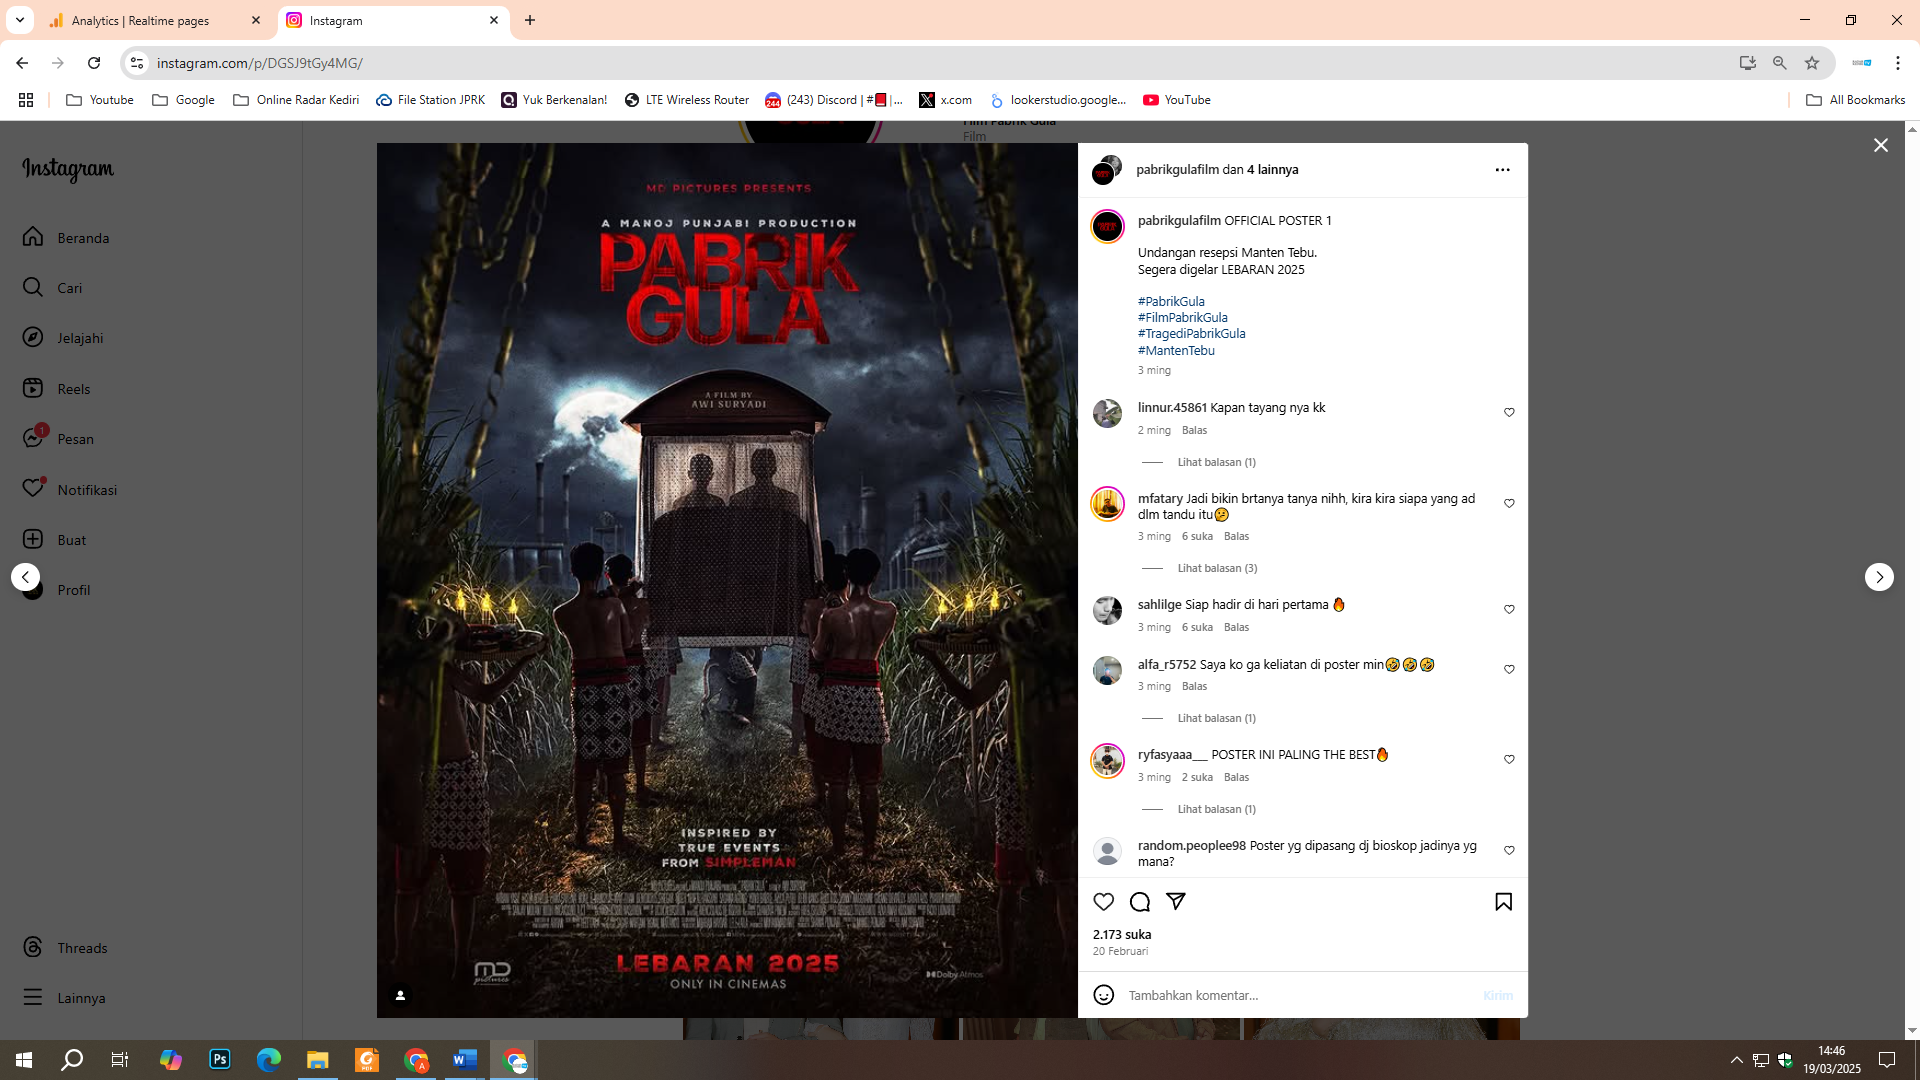The image size is (1920, 1080).
Task: Open hashtag #PabrikGula
Action: [x=1171, y=302]
